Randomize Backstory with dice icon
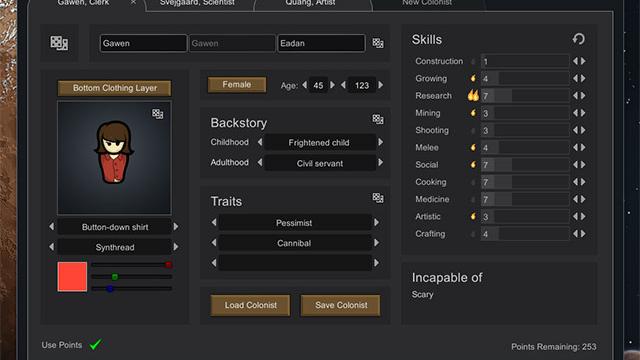 coord(378,119)
